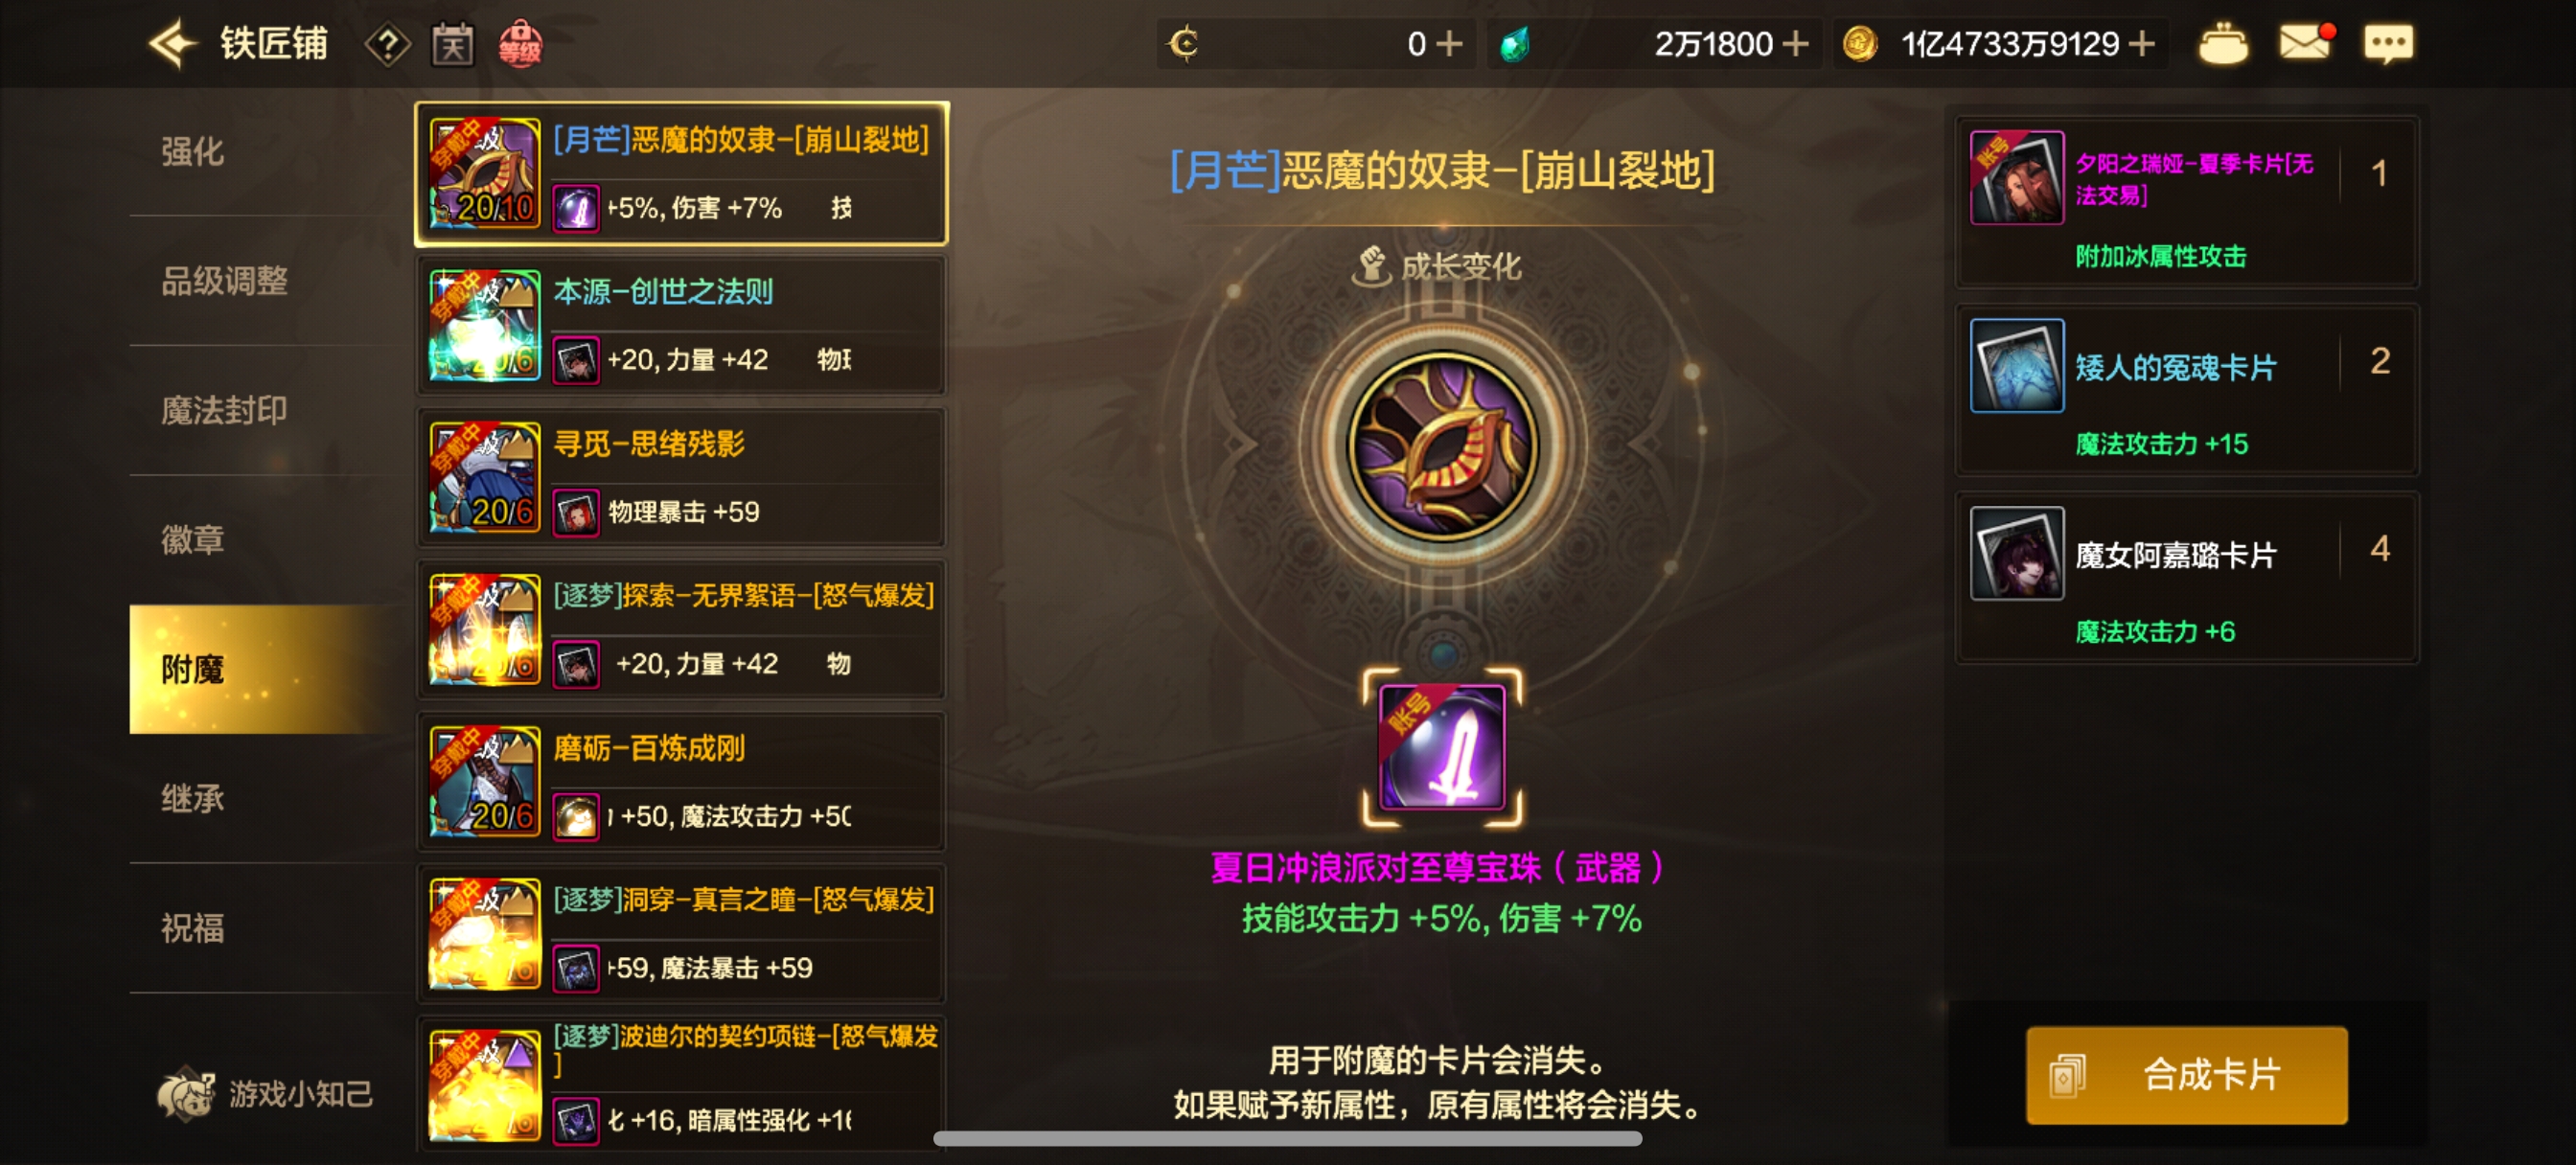Switch to the 品级调整 tab
This screenshot has height=1165, width=2576.
(x=224, y=281)
